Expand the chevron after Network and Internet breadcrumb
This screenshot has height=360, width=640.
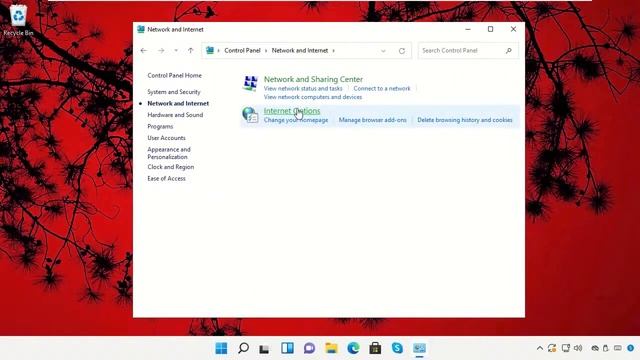pos(333,51)
